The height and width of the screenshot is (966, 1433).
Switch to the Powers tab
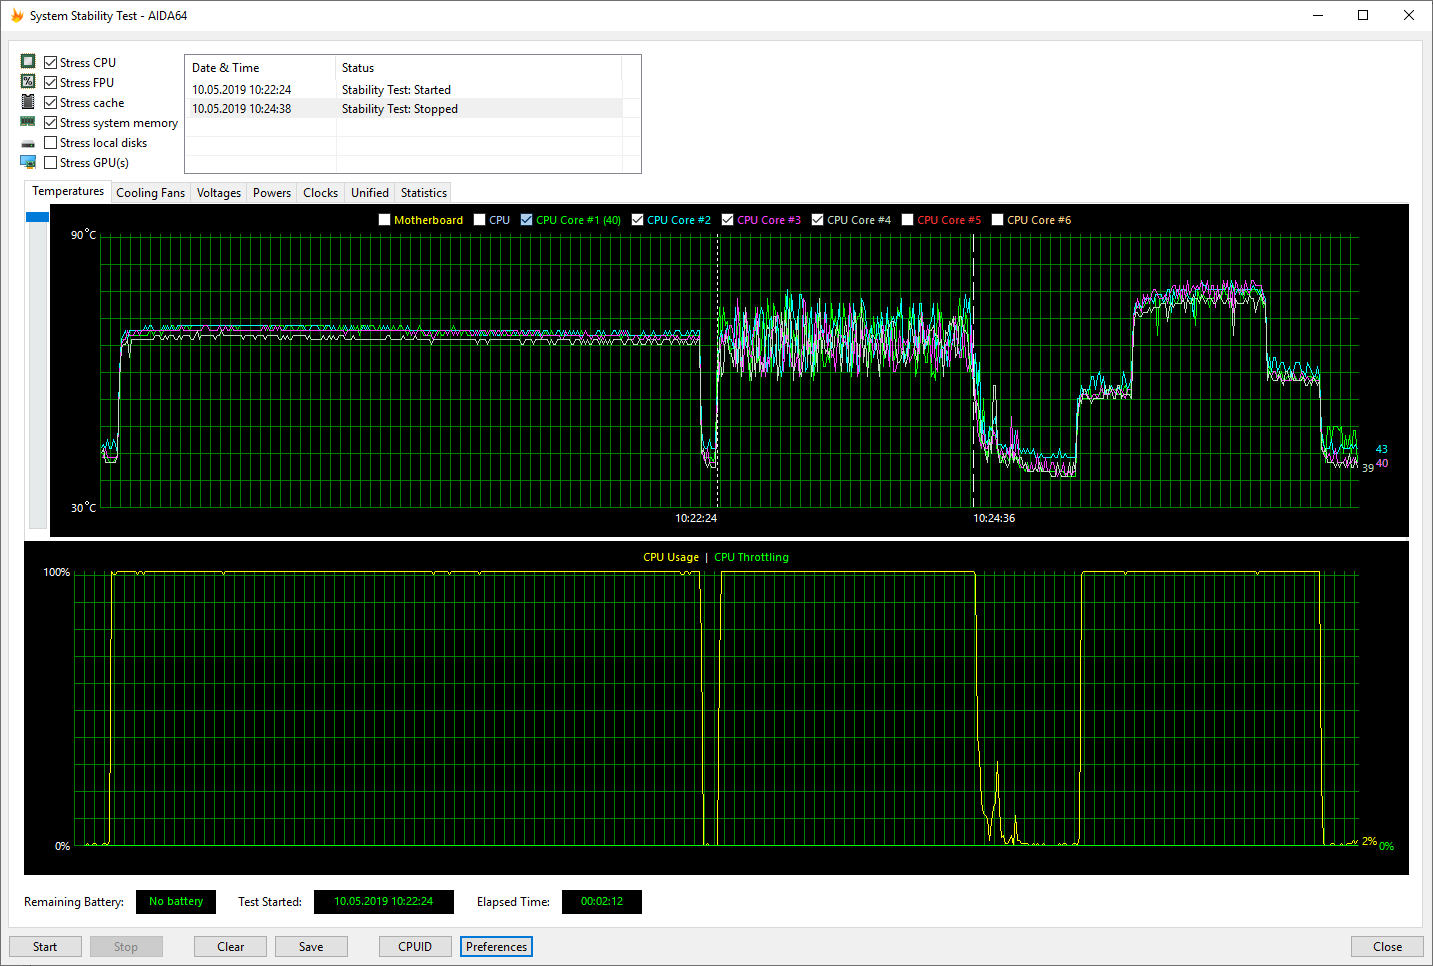(272, 193)
